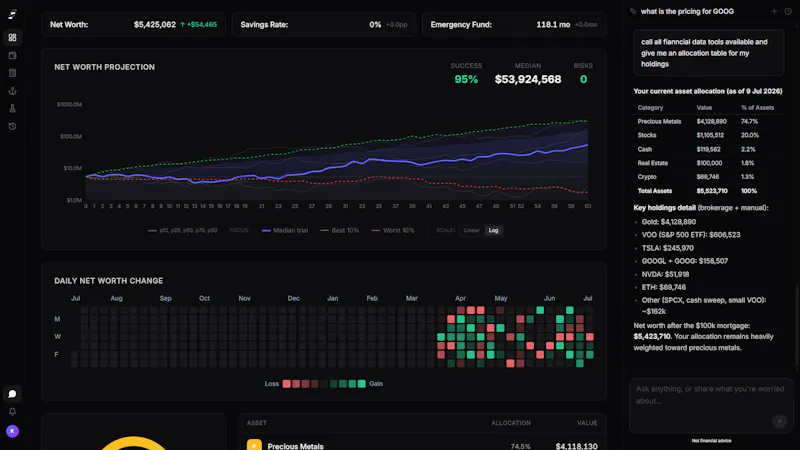This screenshot has height=450, width=800.
Task: Switch chart scale to Linear
Action: (471, 231)
